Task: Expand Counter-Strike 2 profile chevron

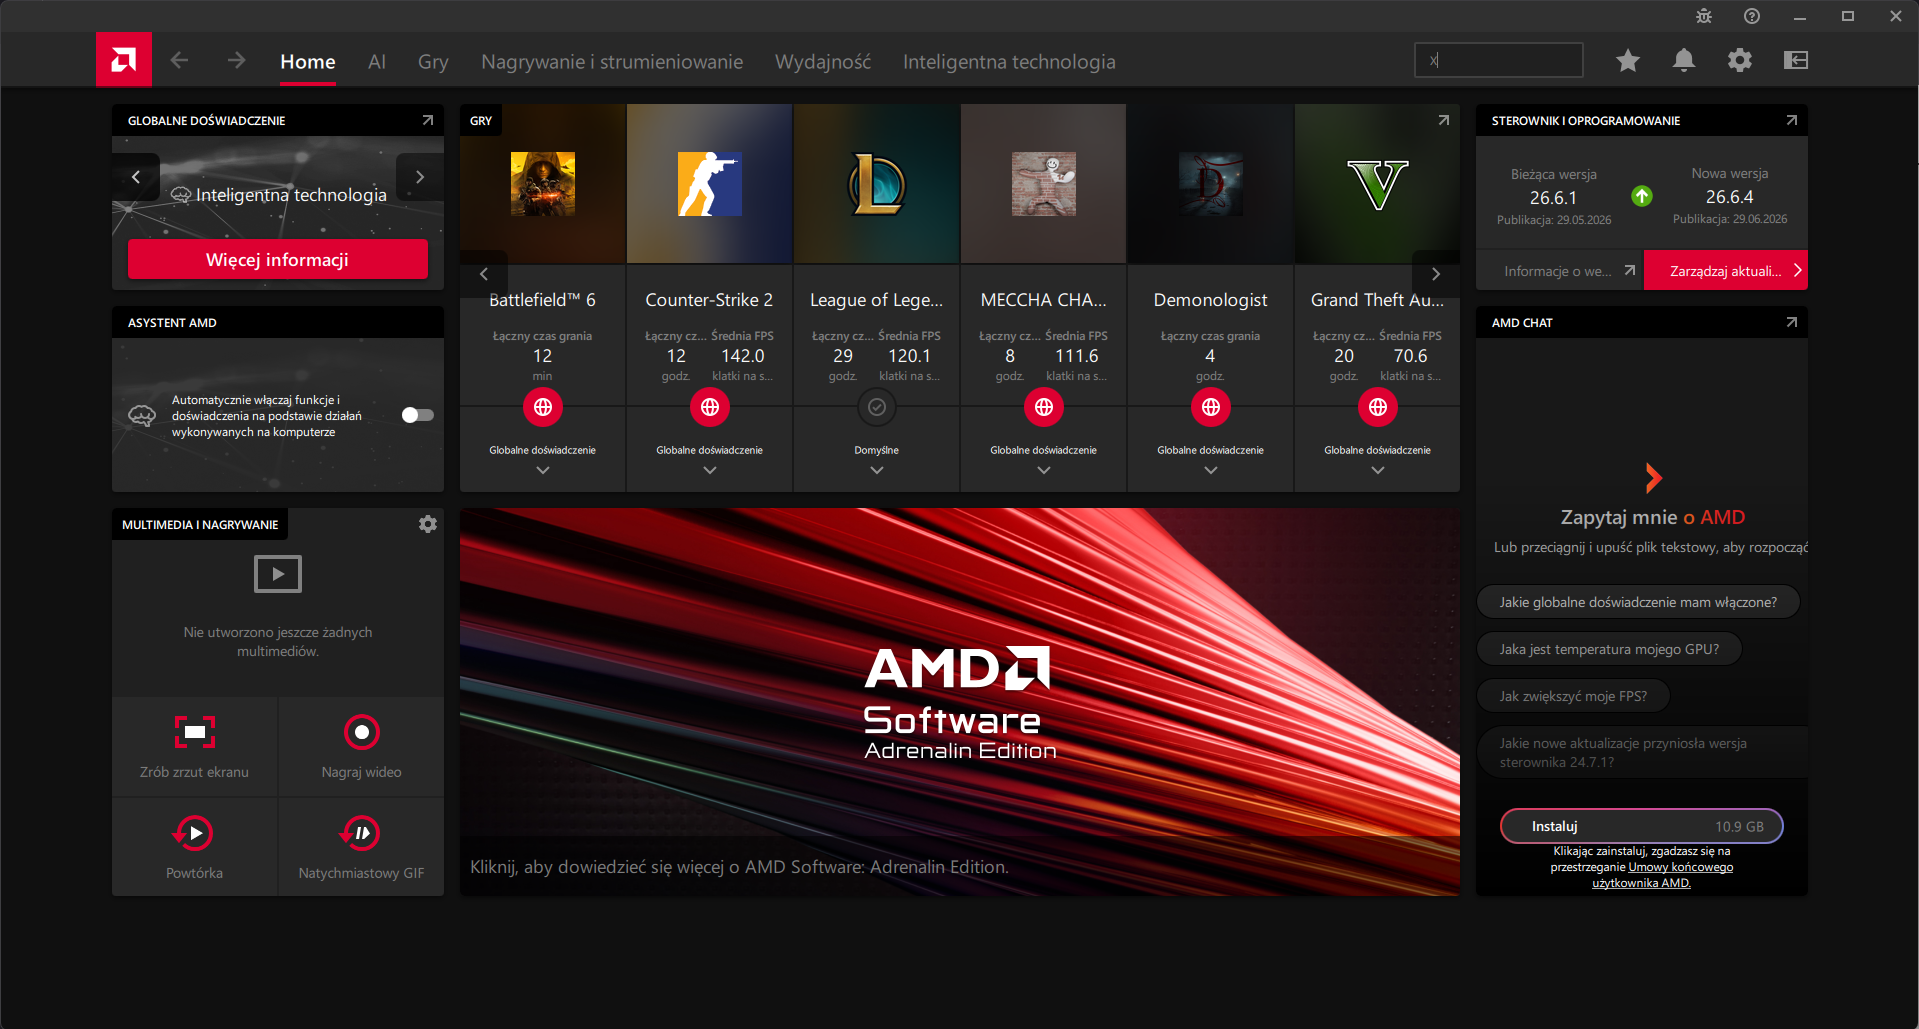Action: point(710,470)
